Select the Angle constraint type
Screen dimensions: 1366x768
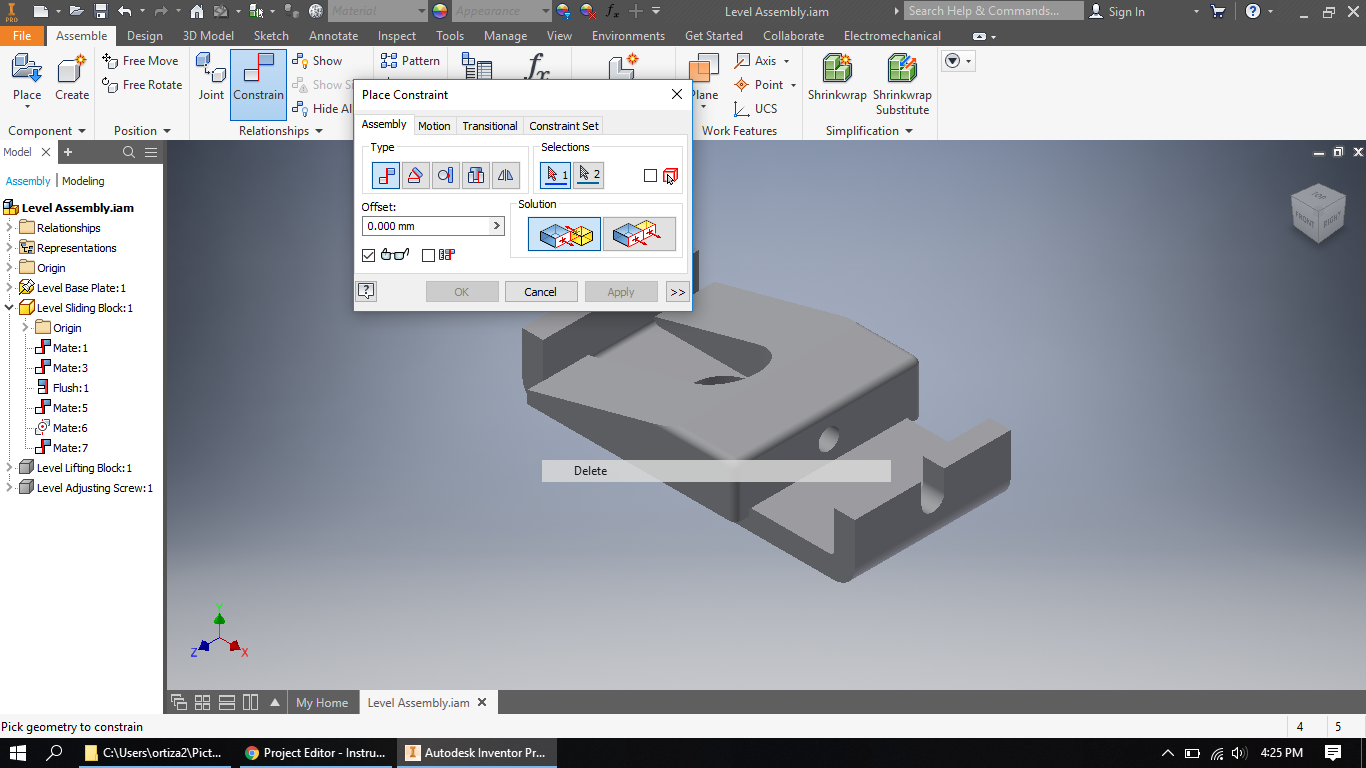[415, 174]
